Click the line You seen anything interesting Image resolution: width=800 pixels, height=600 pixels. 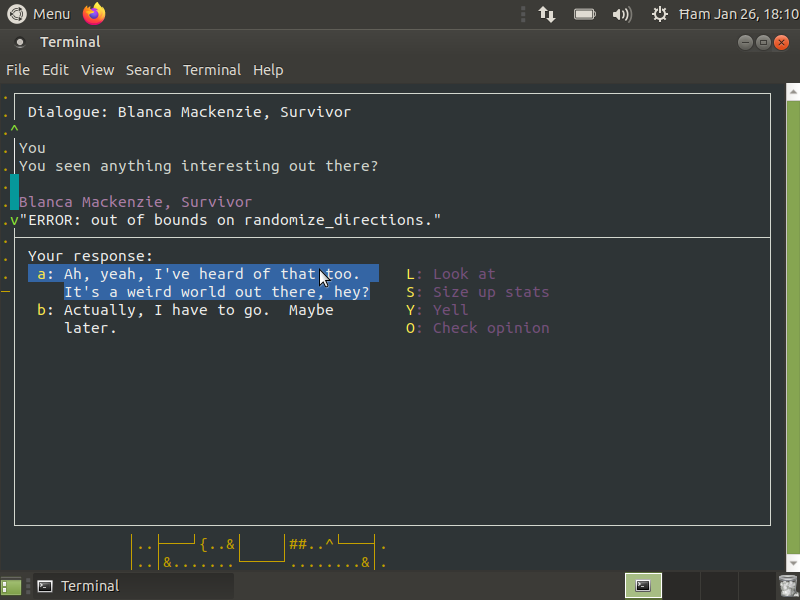point(198,166)
